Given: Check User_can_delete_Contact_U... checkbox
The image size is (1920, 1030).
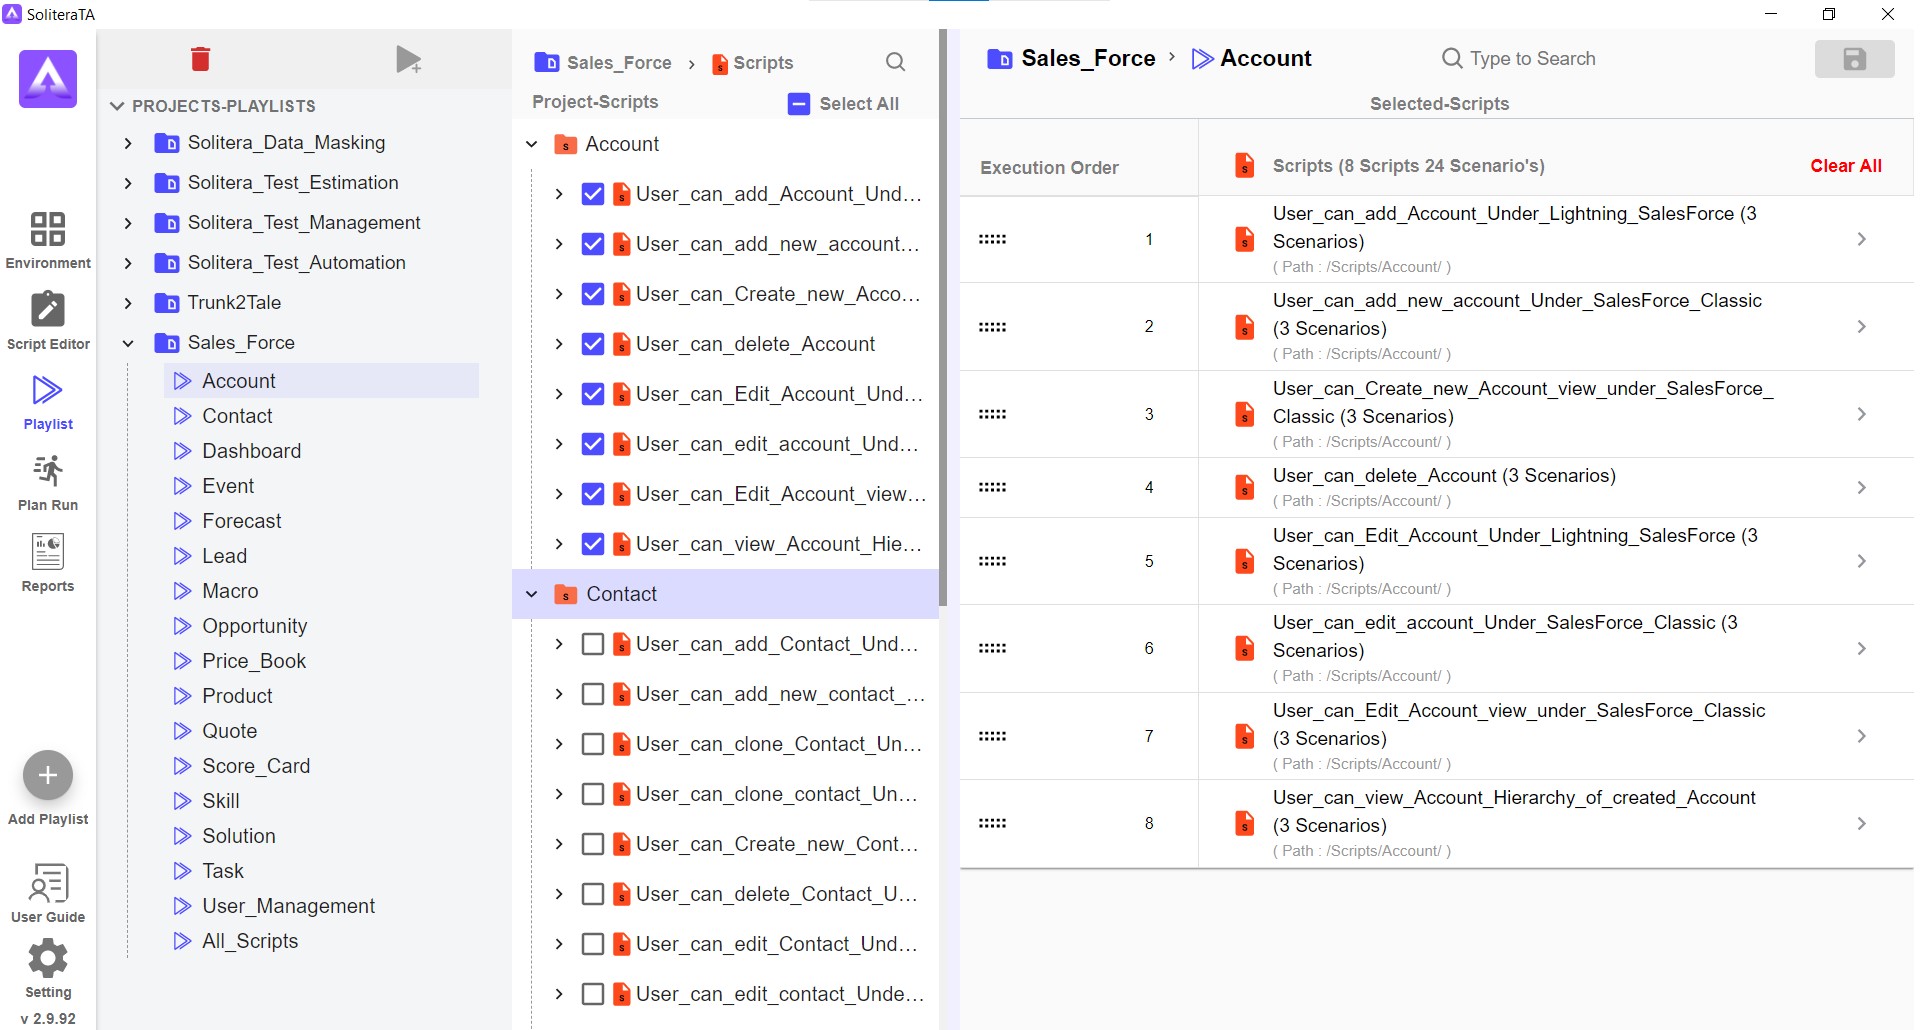Looking at the screenshot, I should (x=593, y=894).
